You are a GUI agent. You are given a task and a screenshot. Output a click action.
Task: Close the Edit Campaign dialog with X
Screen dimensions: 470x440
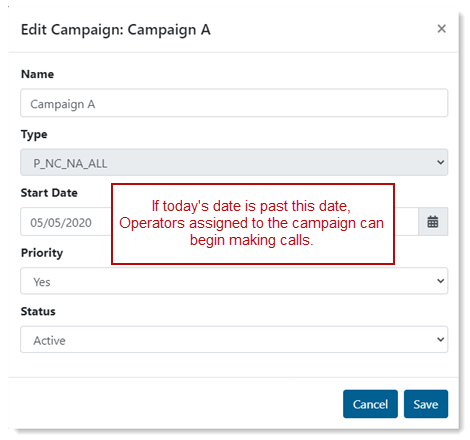[x=441, y=29]
